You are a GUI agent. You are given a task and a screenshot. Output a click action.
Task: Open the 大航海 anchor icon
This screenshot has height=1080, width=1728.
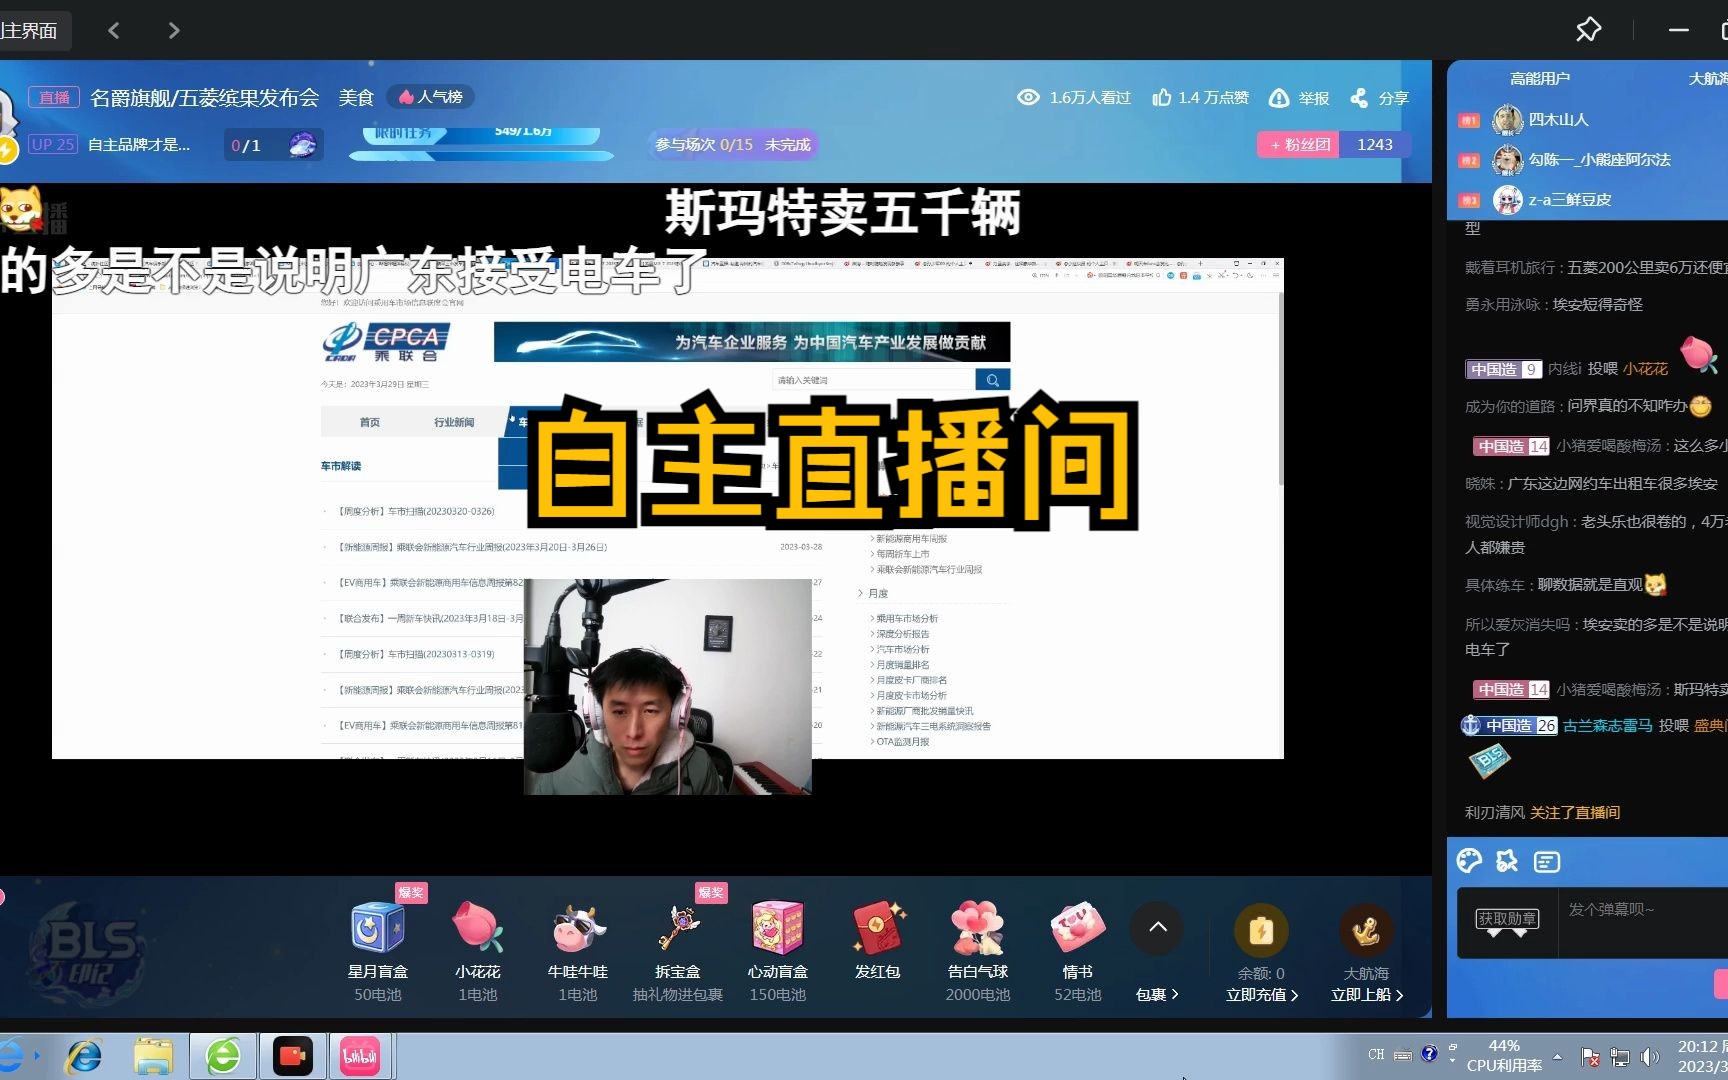pos(1366,931)
